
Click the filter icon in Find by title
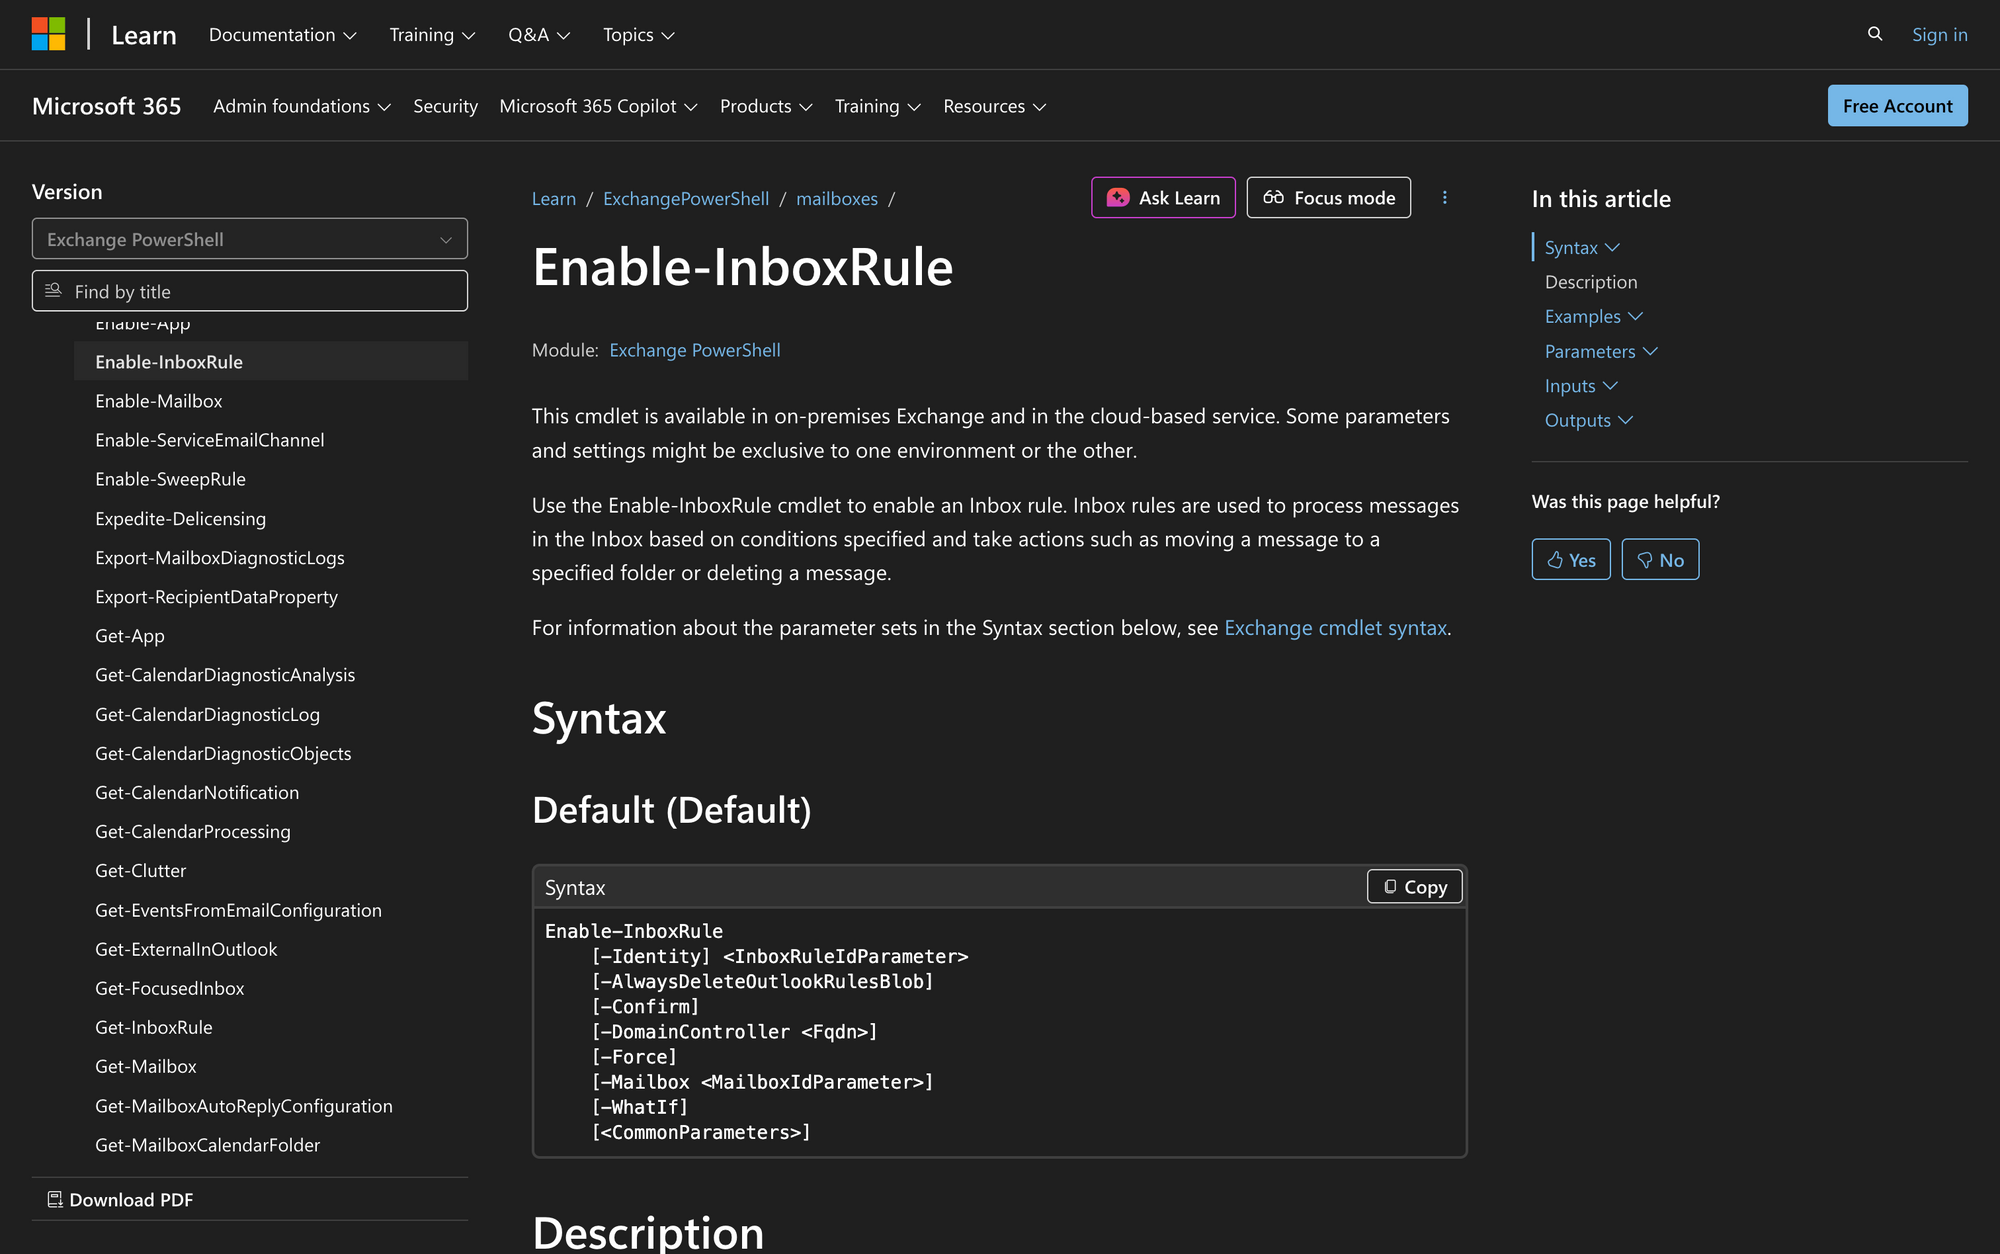[53, 290]
